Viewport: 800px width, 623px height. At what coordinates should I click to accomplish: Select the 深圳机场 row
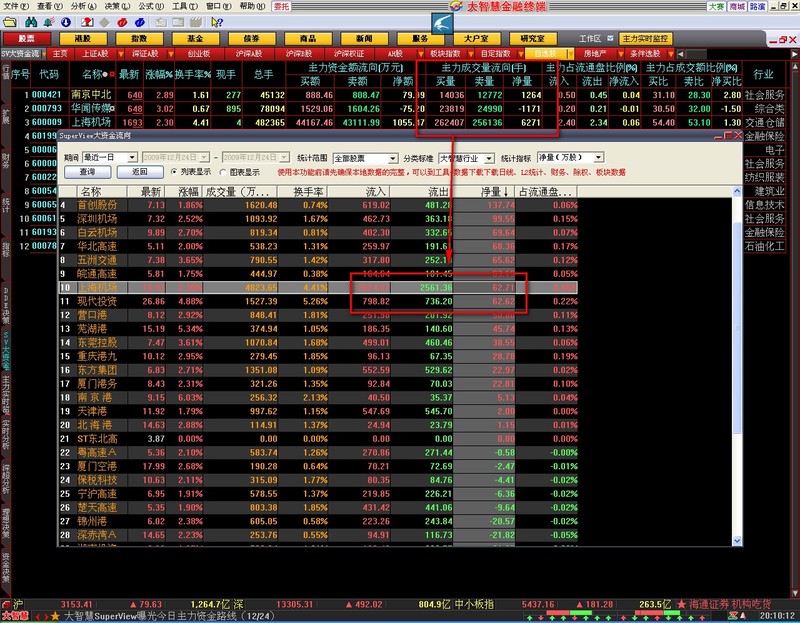click(318, 219)
